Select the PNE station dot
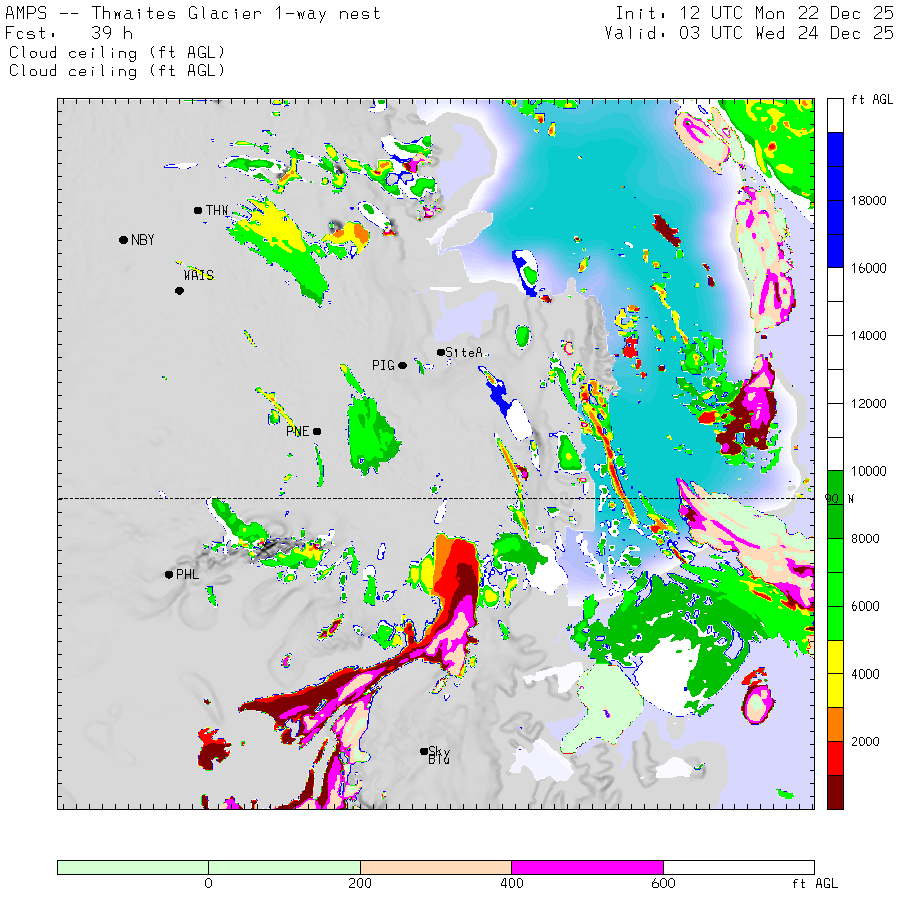Image resolution: width=900 pixels, height=900 pixels. 317,431
